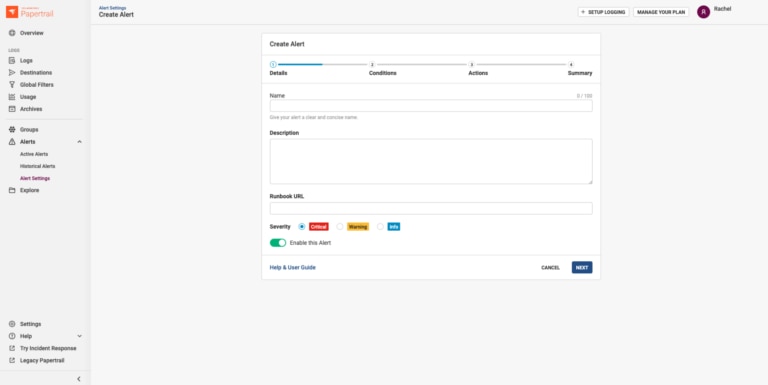Click the Settings gear icon
The height and width of the screenshot is (385, 768).
(12, 324)
